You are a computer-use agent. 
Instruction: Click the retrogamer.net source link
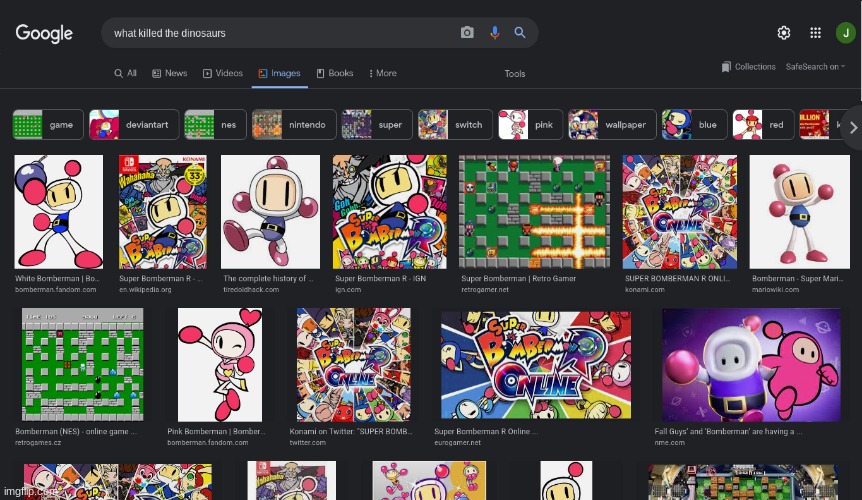tap(485, 290)
